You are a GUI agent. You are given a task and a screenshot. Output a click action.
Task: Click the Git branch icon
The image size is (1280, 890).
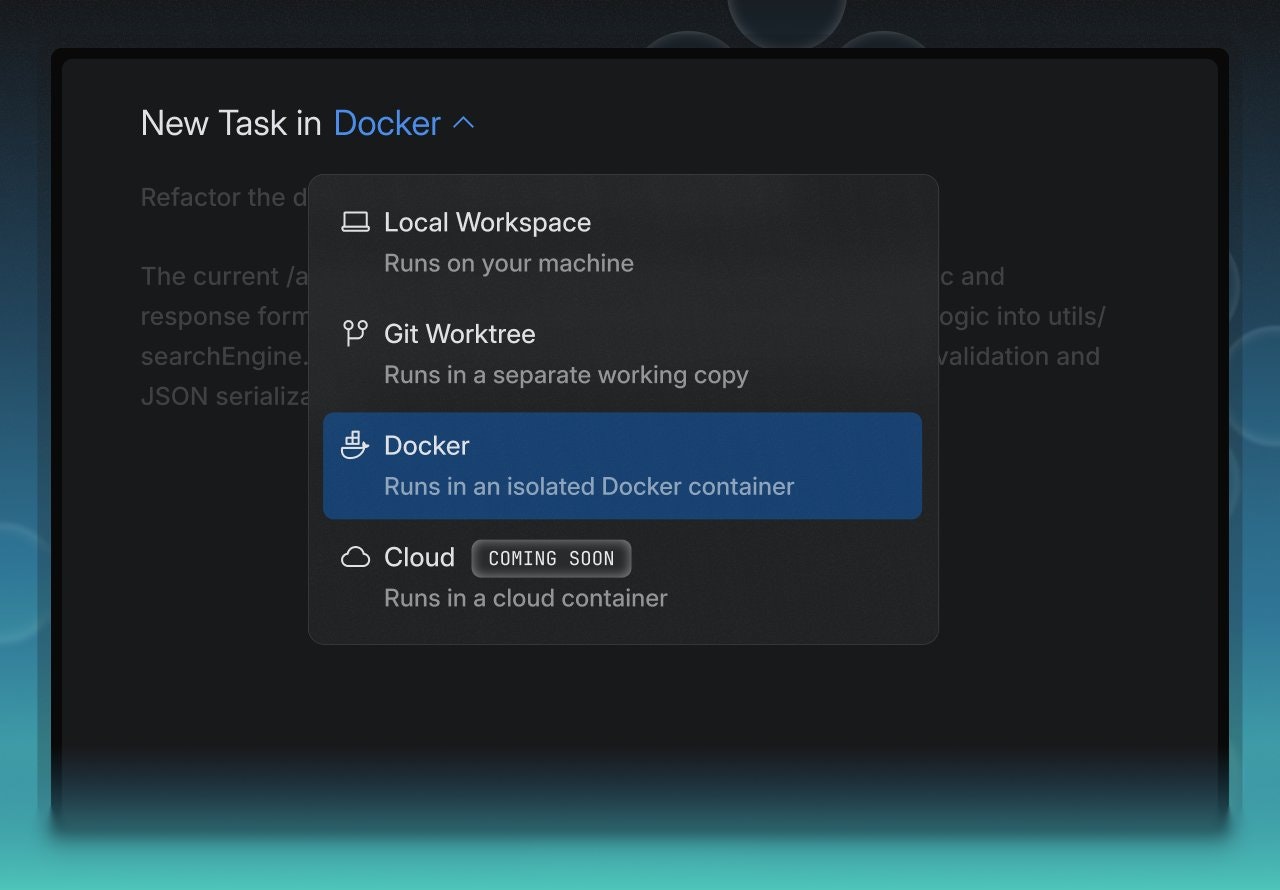point(355,333)
